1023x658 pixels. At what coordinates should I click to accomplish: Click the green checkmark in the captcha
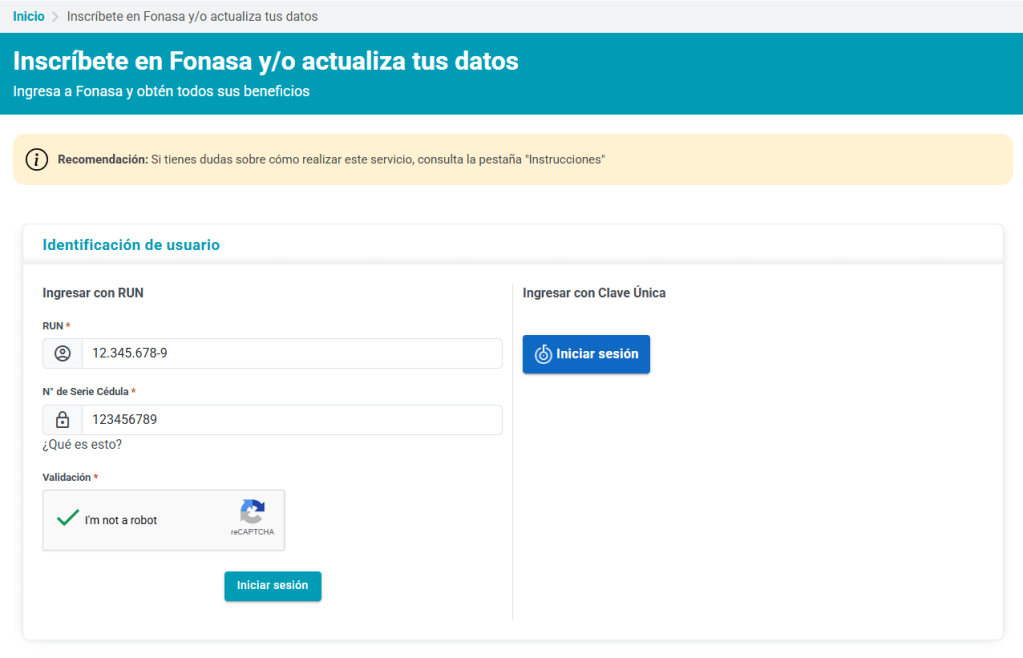pyautogui.click(x=68, y=518)
